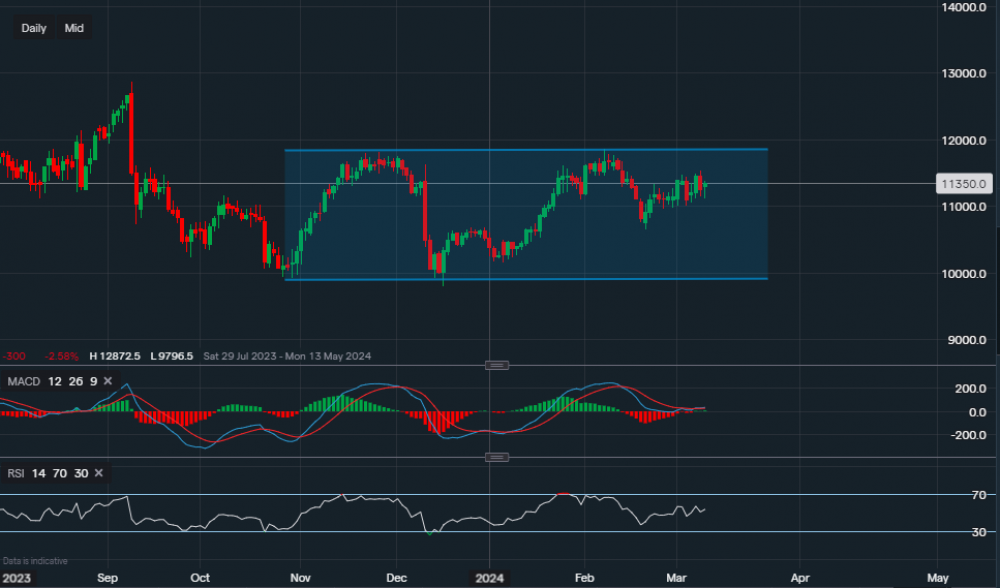This screenshot has height=588, width=1000.
Task: Remove the RSI indicator via its X icon
Action: (97, 473)
